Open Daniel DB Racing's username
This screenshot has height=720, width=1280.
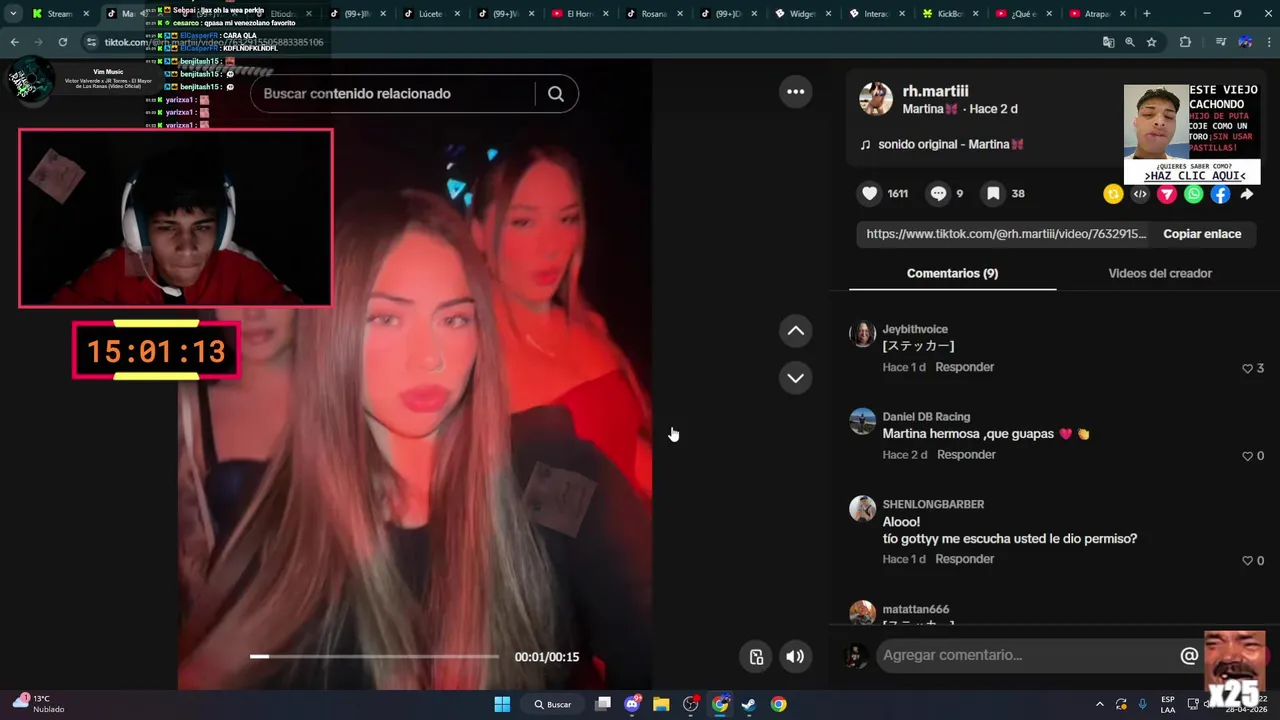pos(926,417)
